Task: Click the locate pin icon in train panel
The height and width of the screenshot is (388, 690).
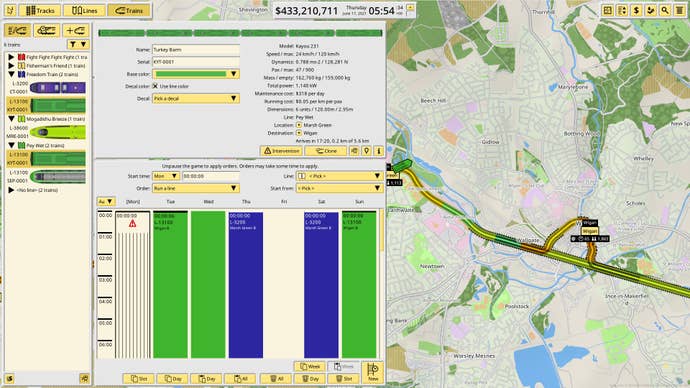Action: click(367, 151)
